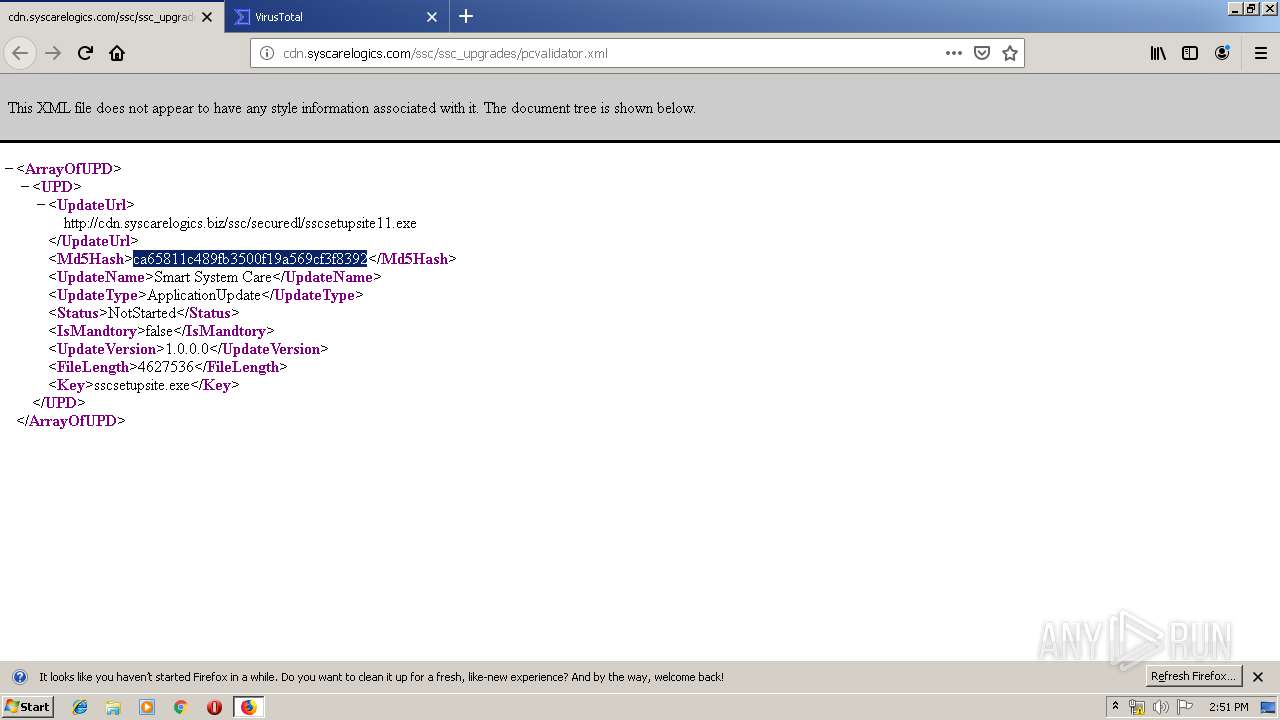Screen dimensions: 1280x720
Task: Show site information icon in address bar
Action: point(267,53)
